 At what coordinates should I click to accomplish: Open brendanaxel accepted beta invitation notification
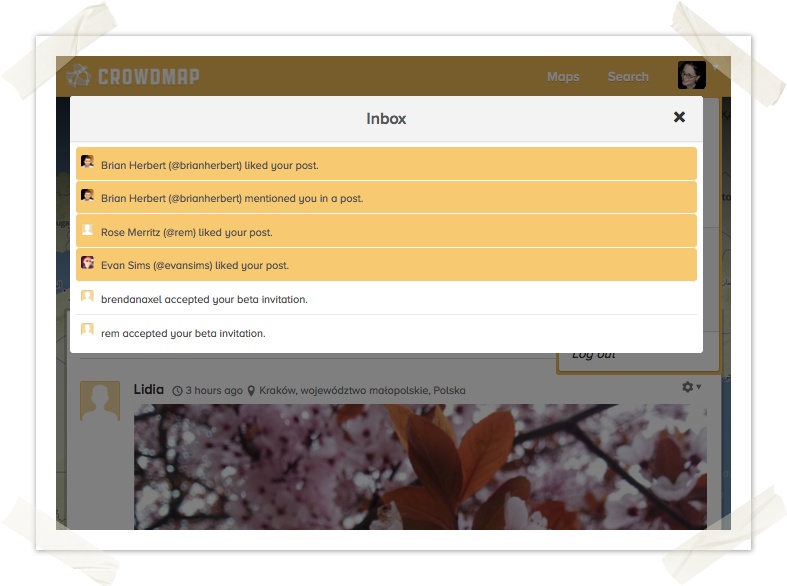pyautogui.click(x=204, y=300)
